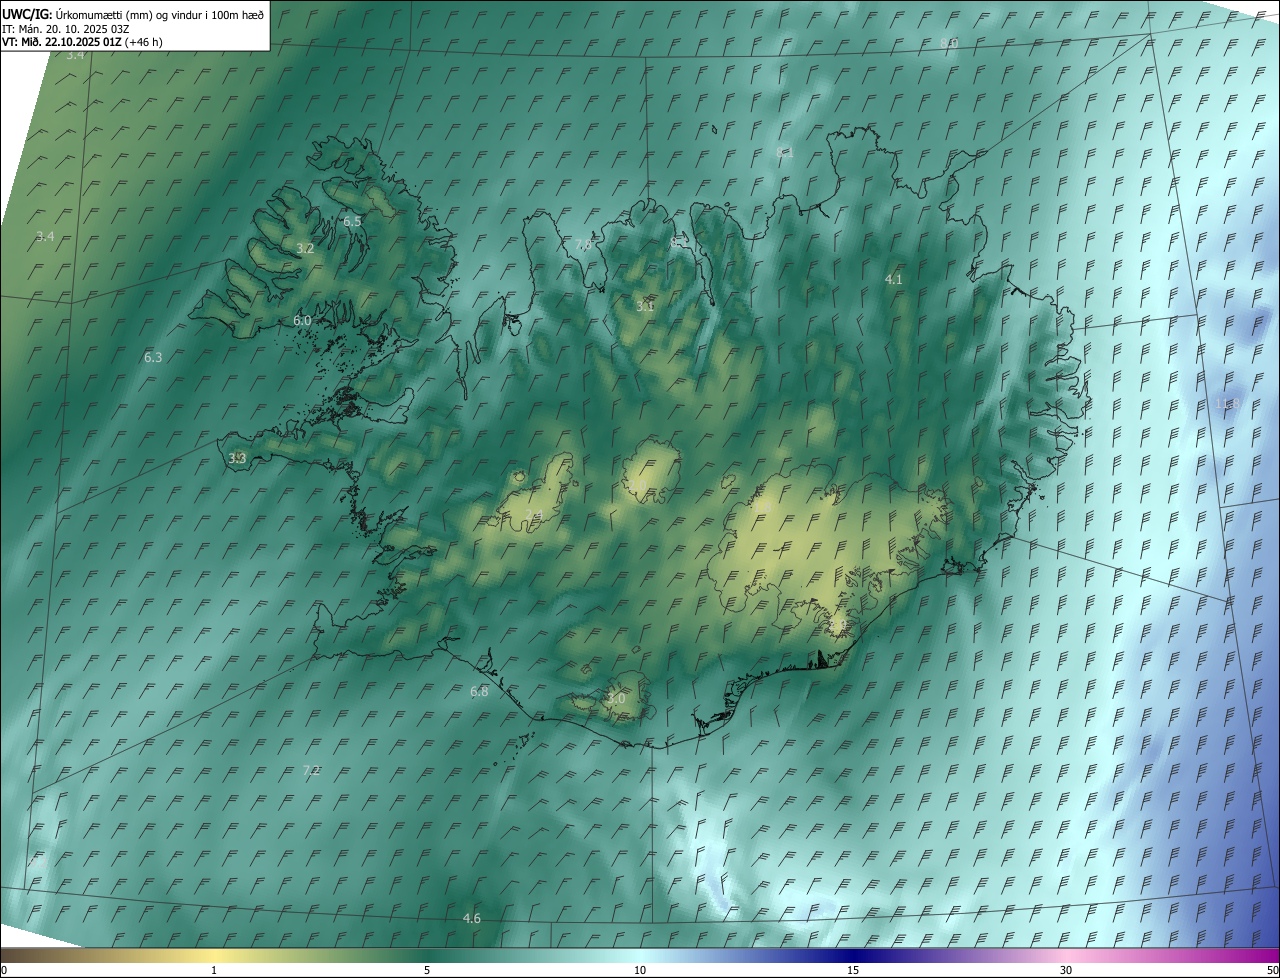Click the 6.5 precipitation value label
Screen dimensions: 1280x978
[x=352, y=221]
